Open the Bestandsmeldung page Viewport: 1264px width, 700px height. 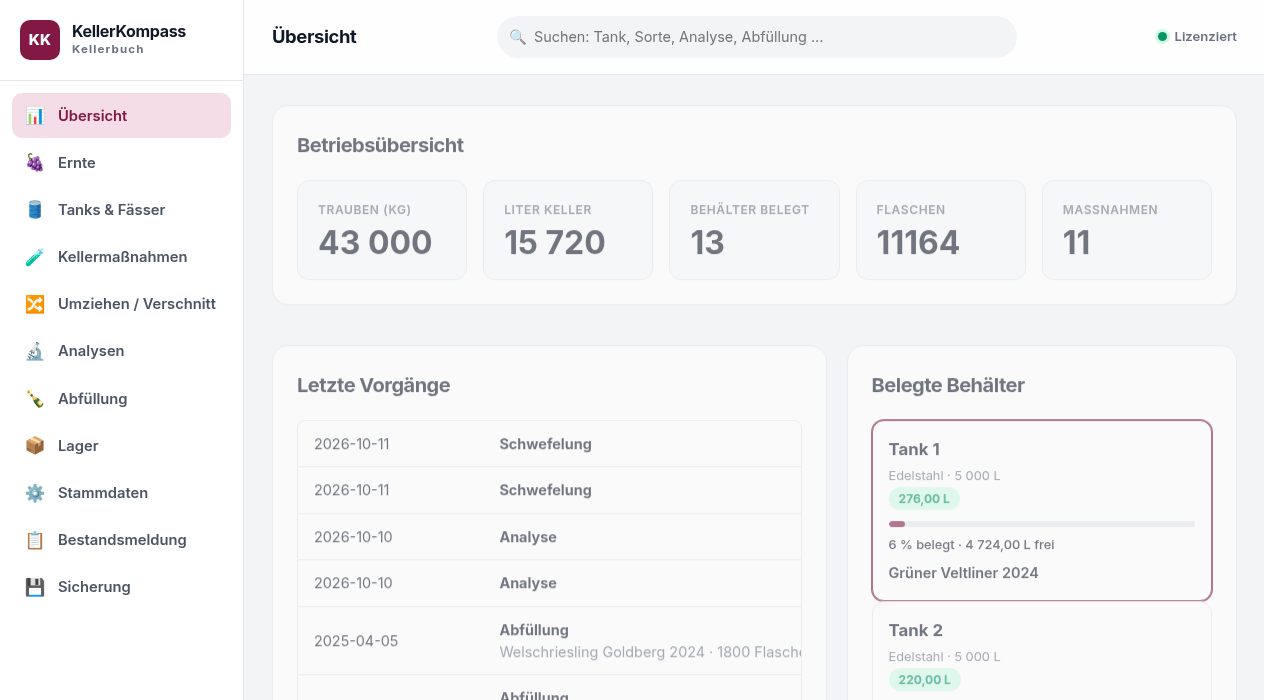121,540
